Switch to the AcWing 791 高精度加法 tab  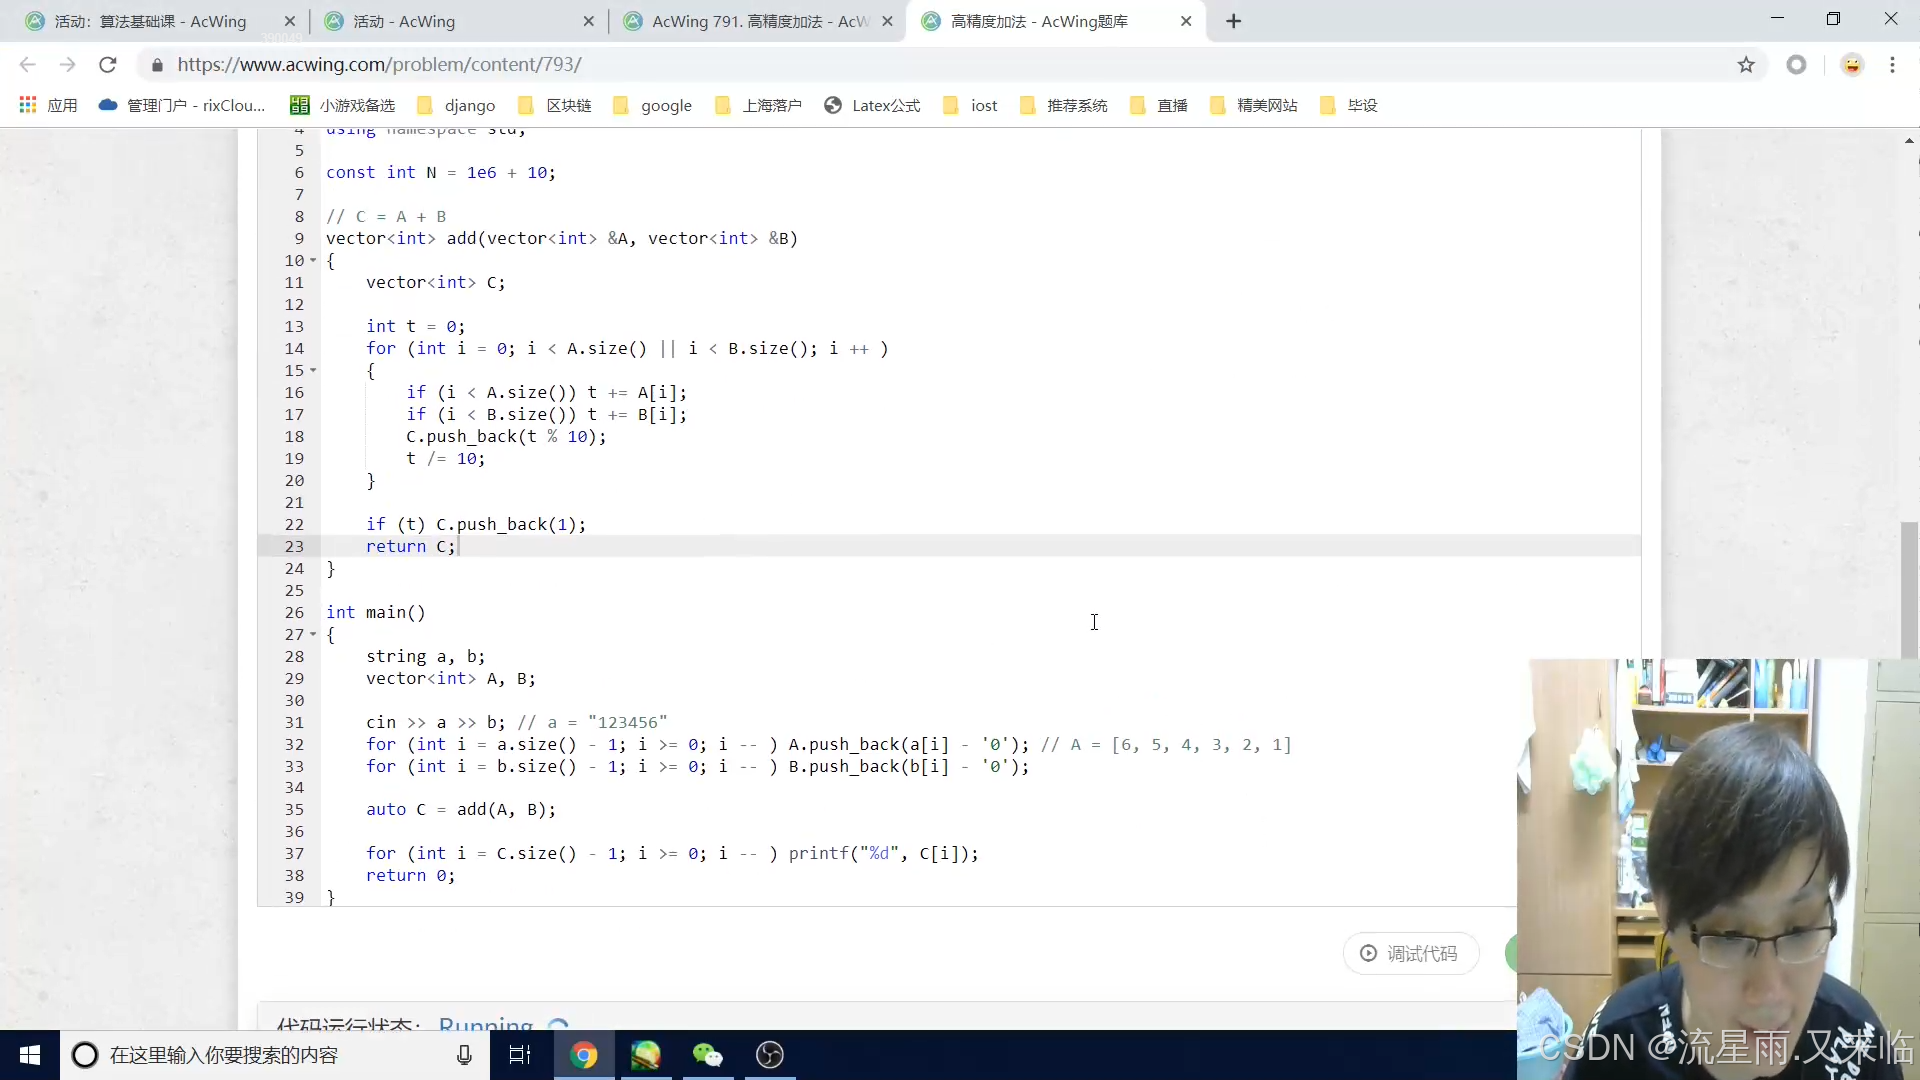tap(758, 21)
